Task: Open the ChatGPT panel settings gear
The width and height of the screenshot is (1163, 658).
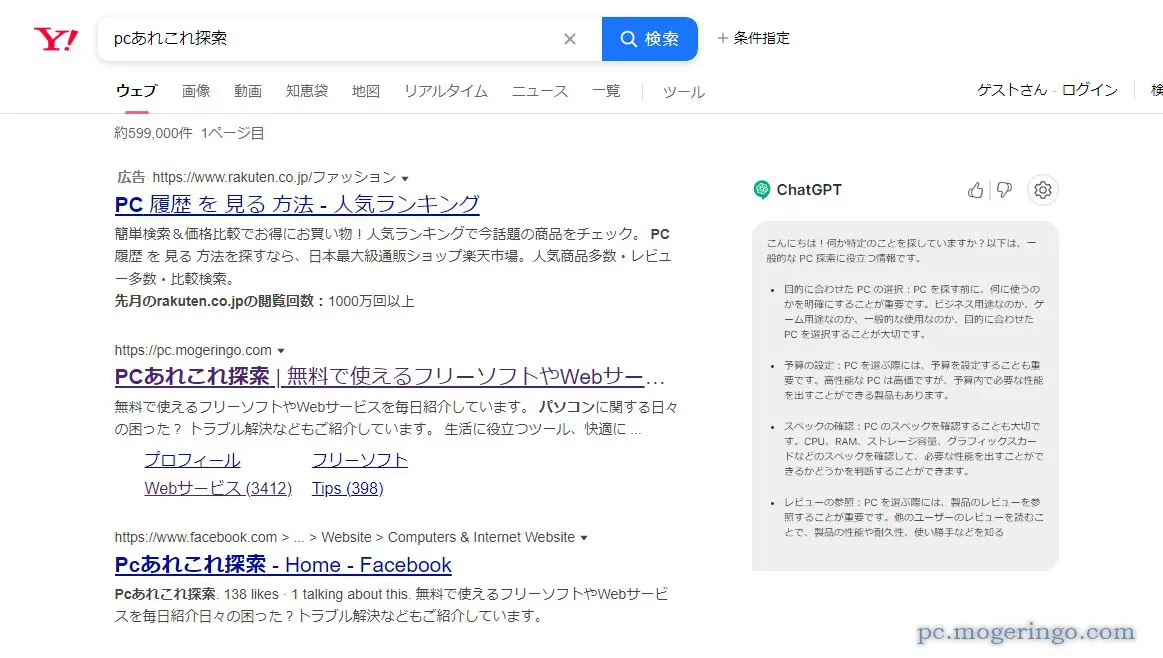Action: pyautogui.click(x=1043, y=190)
